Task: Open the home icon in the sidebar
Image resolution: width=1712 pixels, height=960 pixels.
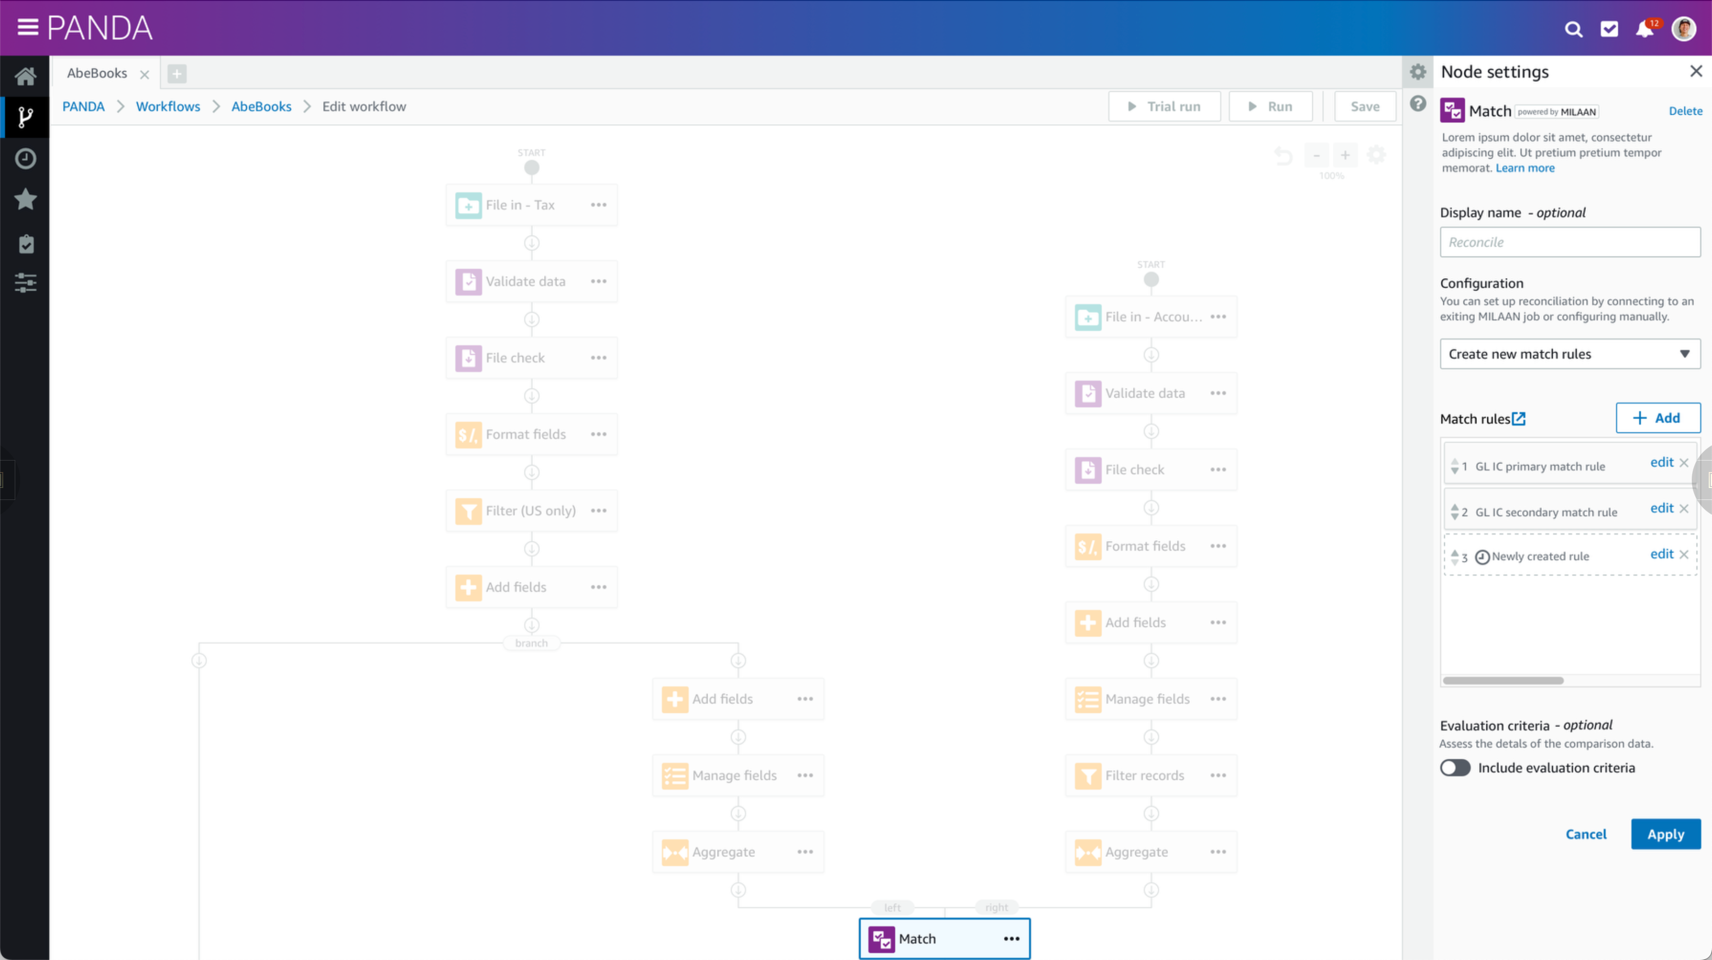Action: [25, 75]
